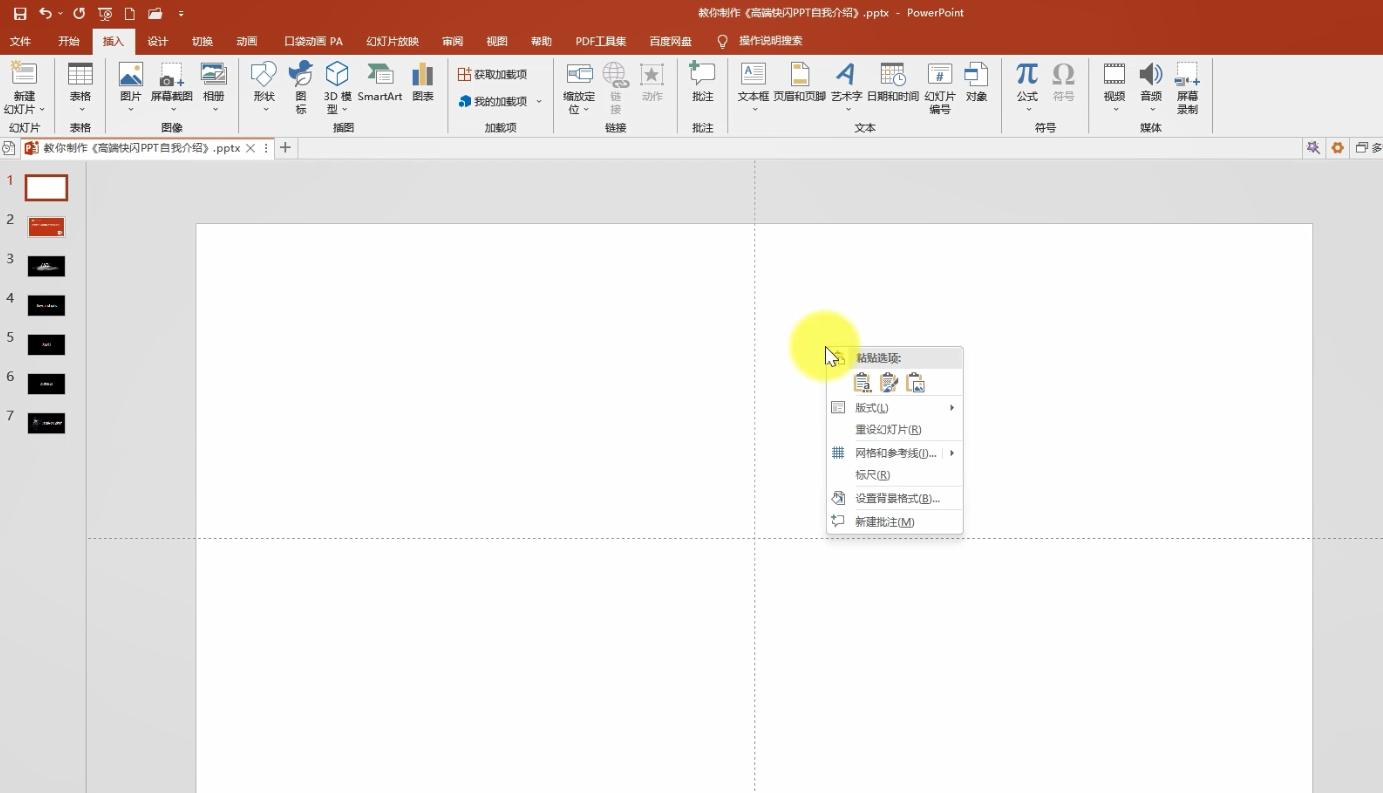The width and height of the screenshot is (1383, 793).
Task: Choose Format Background from context menu
Action: (896, 498)
